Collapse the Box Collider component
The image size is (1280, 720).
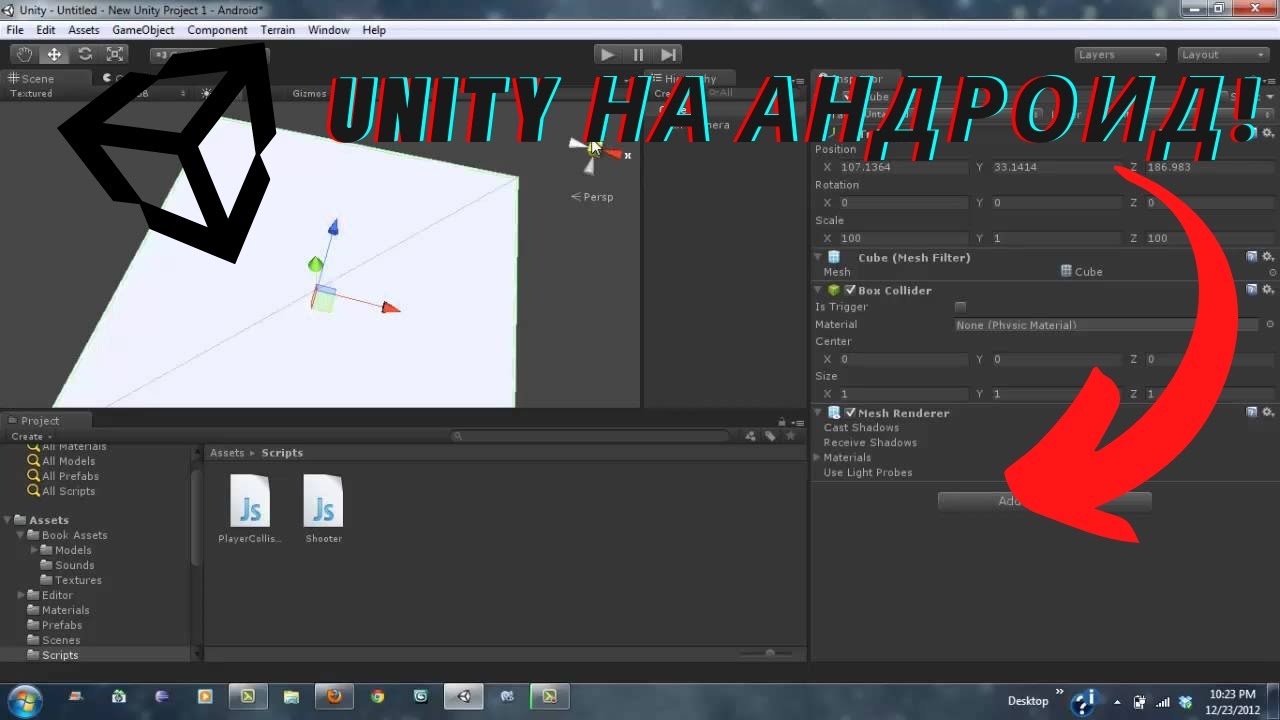pos(818,290)
